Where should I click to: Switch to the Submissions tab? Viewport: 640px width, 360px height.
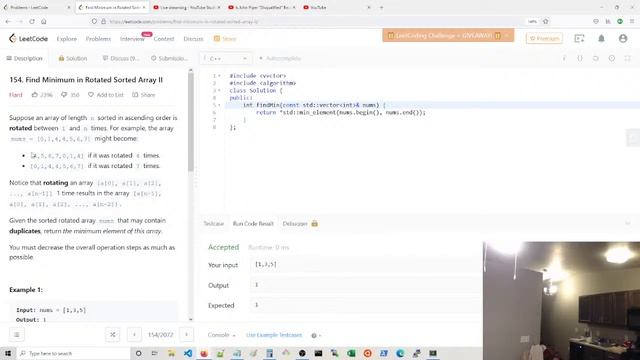(169, 58)
